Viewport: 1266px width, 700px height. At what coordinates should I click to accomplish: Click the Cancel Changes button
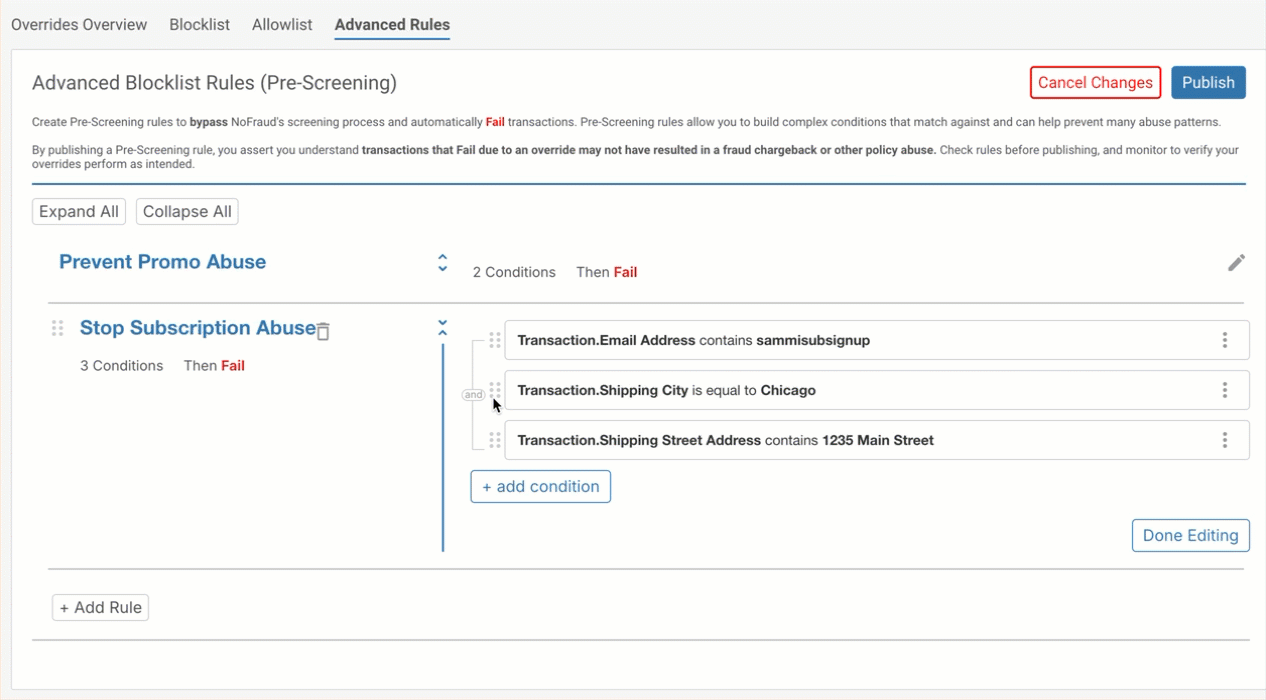tap(1095, 83)
